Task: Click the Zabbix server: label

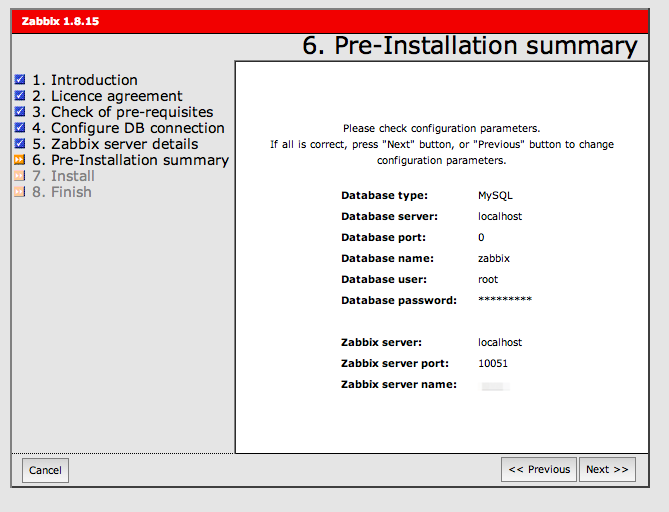Action: click(x=381, y=342)
